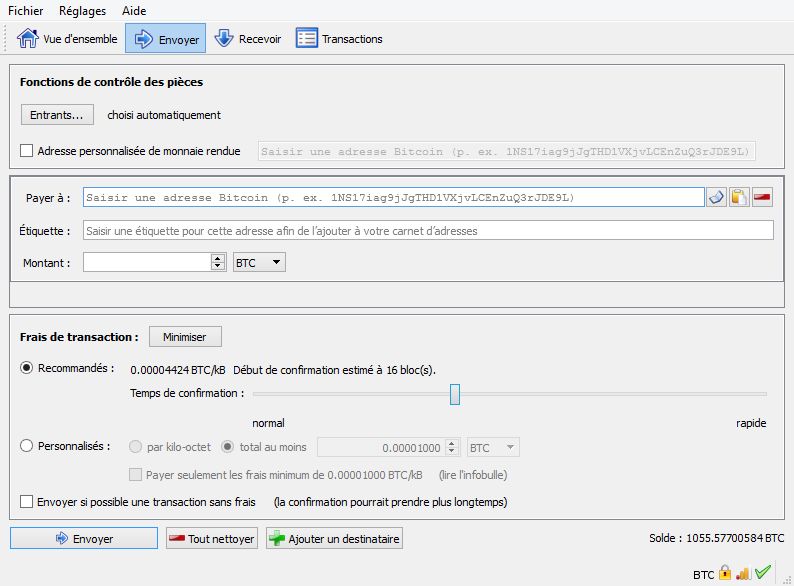Open the Transactions list view
The image size is (794, 586).
pos(340,39)
